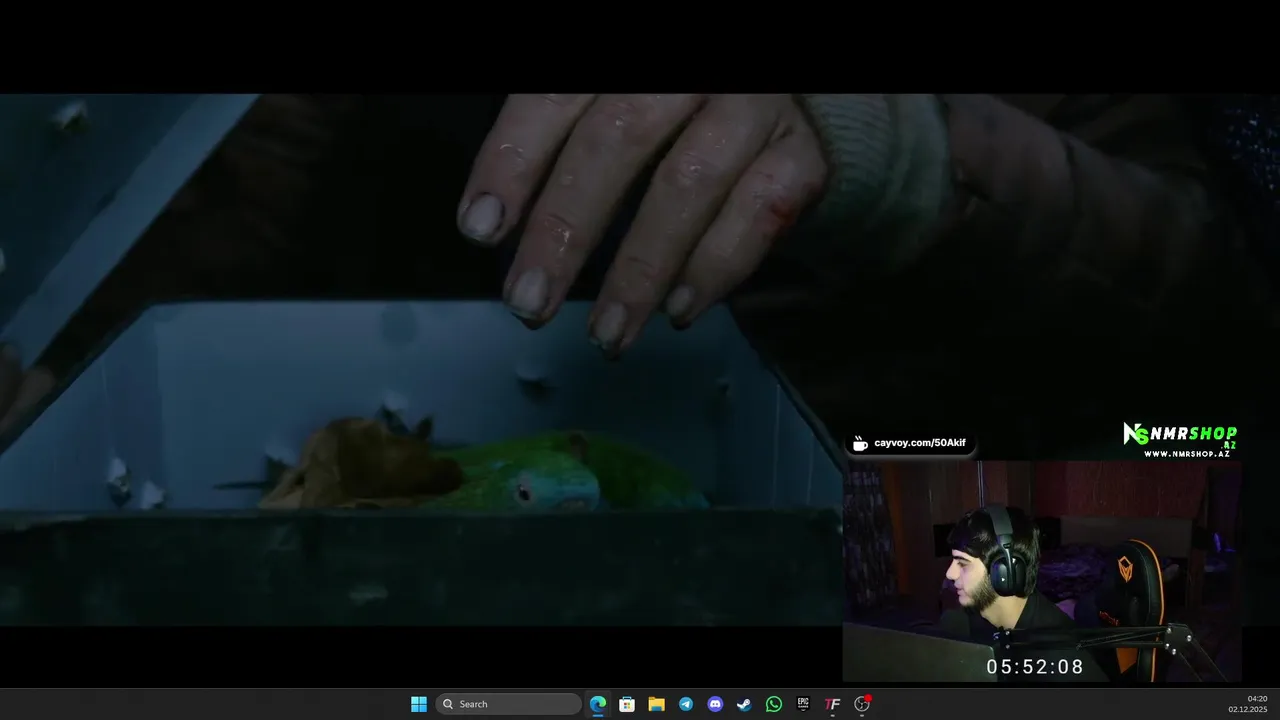The image size is (1280, 720).
Task: Open the OBS Studio taskbar icon
Action: (x=862, y=704)
